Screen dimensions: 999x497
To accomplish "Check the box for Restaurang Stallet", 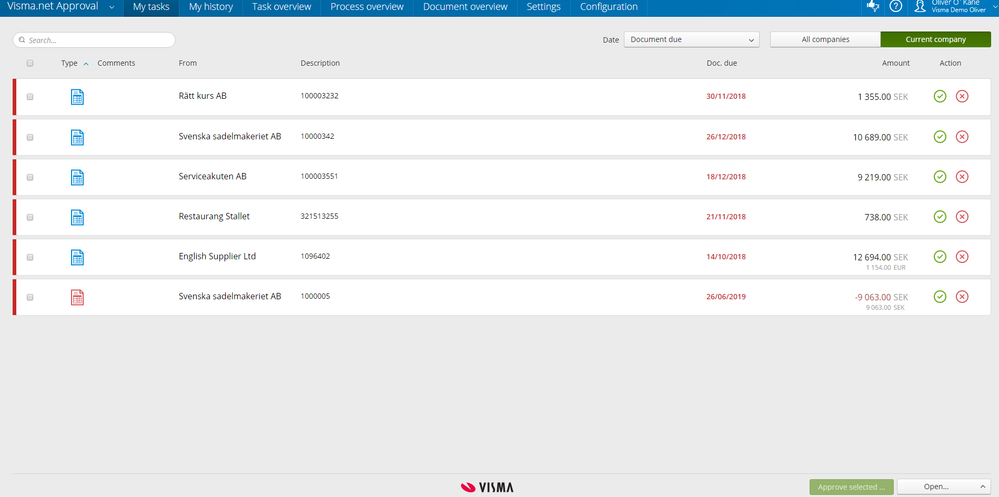I will tap(30, 217).
